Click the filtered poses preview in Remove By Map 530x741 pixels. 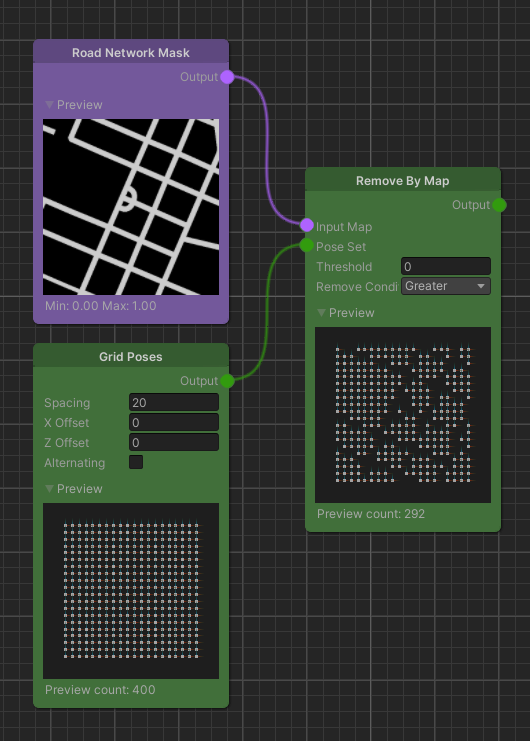point(403,414)
